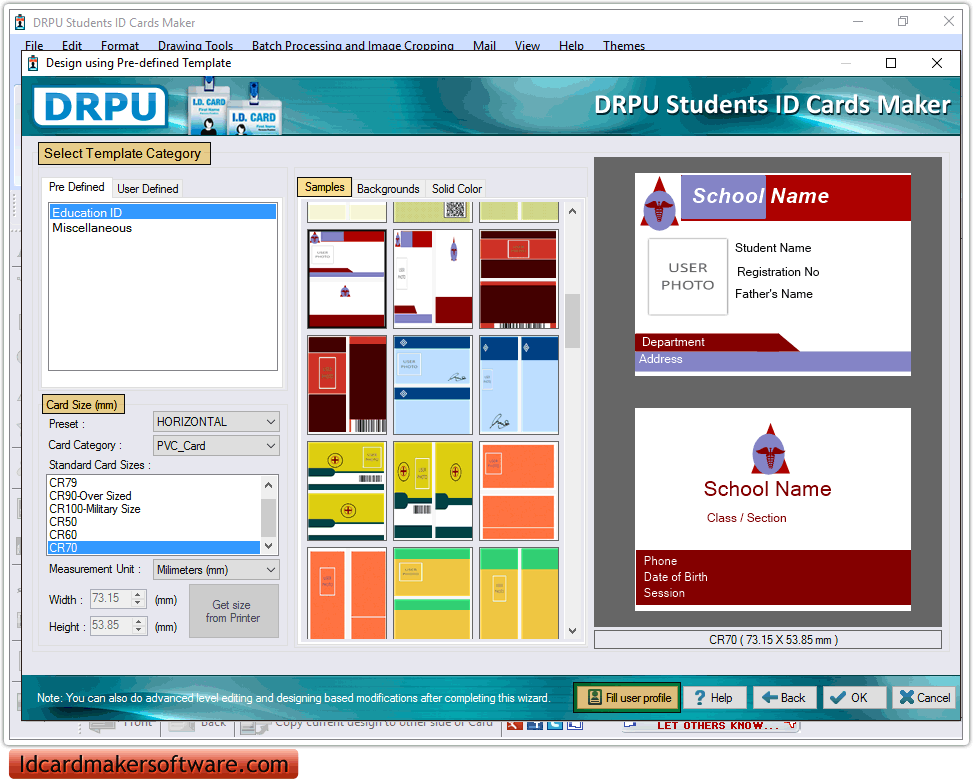The height and width of the screenshot is (779, 973).
Task: Switch to the User Defined tab
Action: pos(147,188)
